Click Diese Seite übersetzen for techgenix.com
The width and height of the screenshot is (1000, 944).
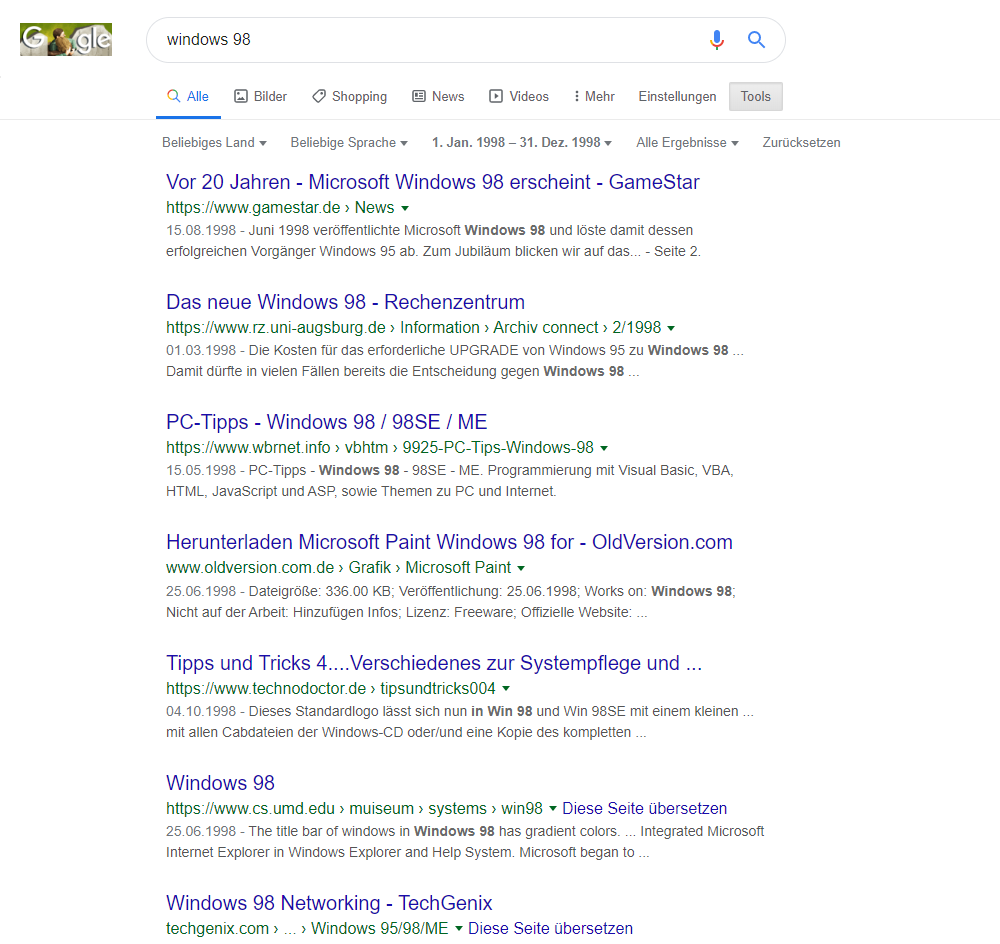[550, 928]
